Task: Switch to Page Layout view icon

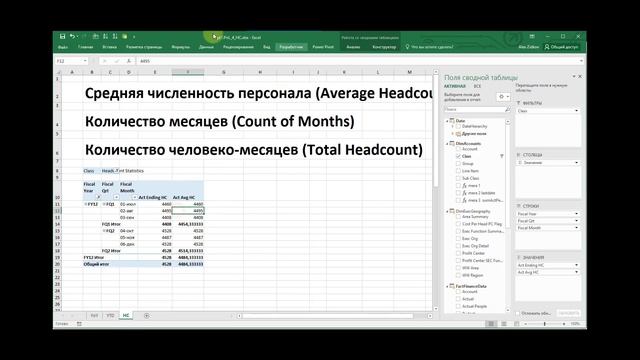Action: [504, 324]
